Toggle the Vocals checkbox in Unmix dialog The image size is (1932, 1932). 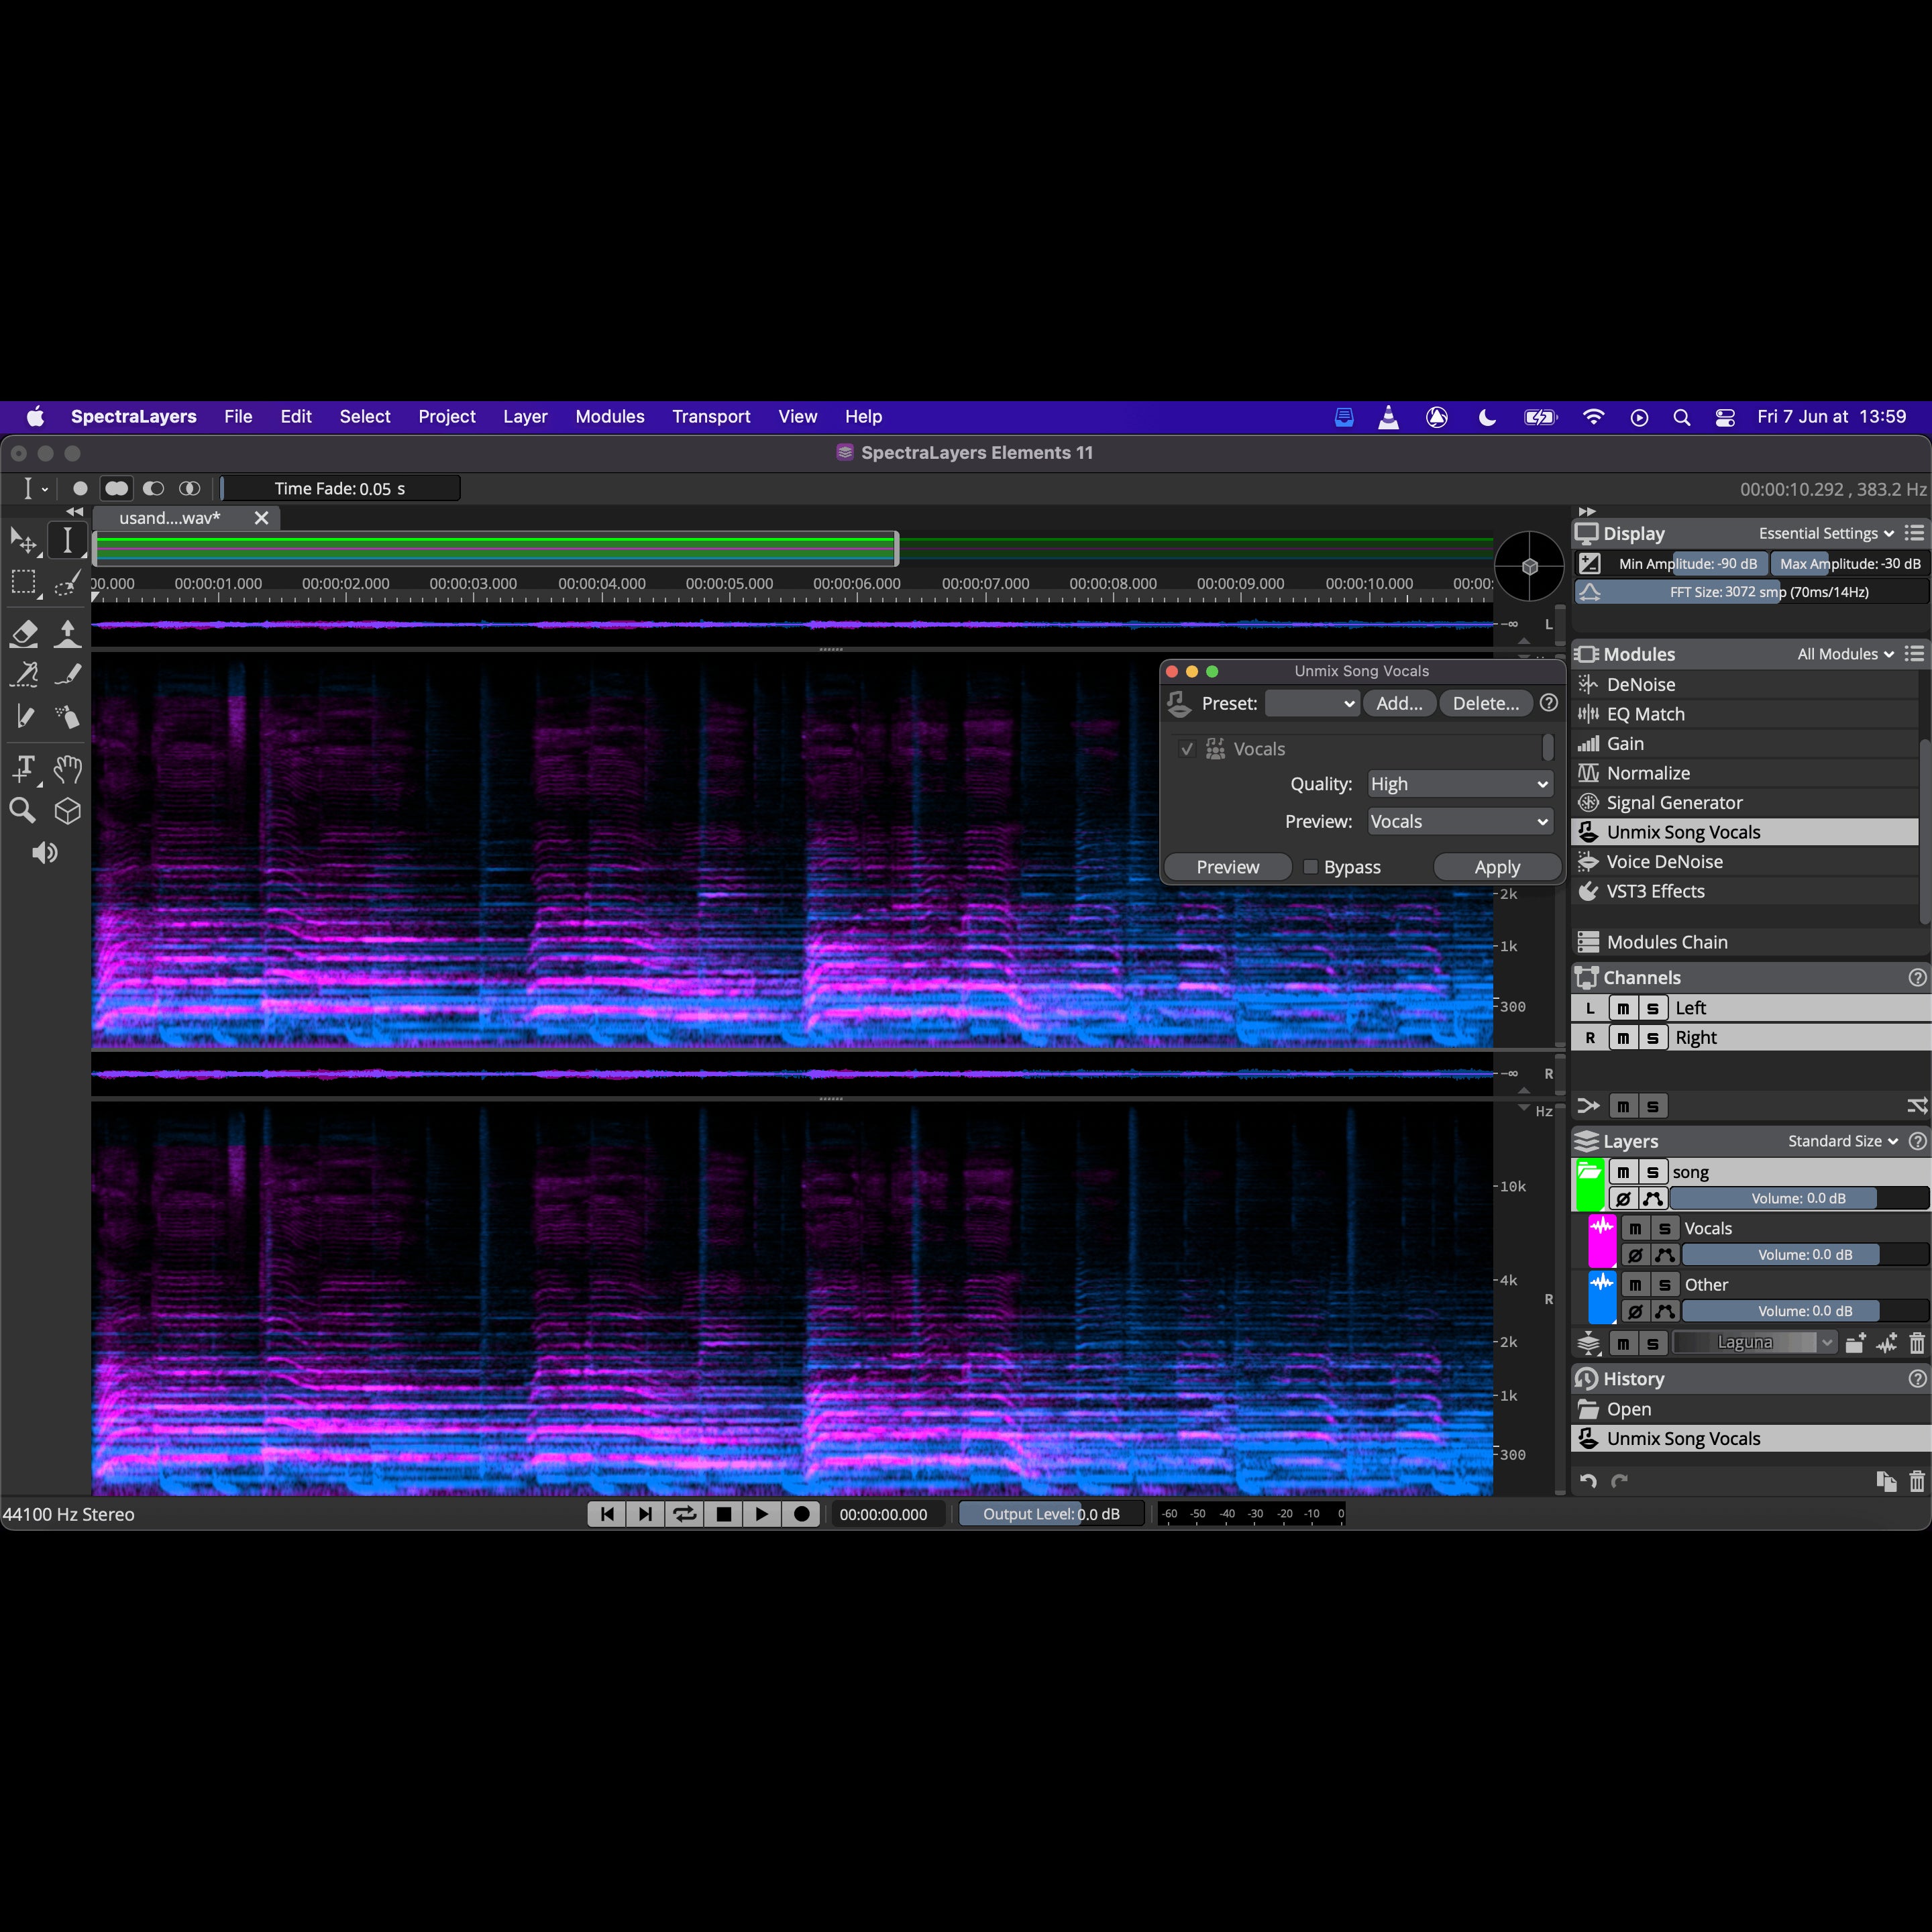pyautogui.click(x=1187, y=749)
